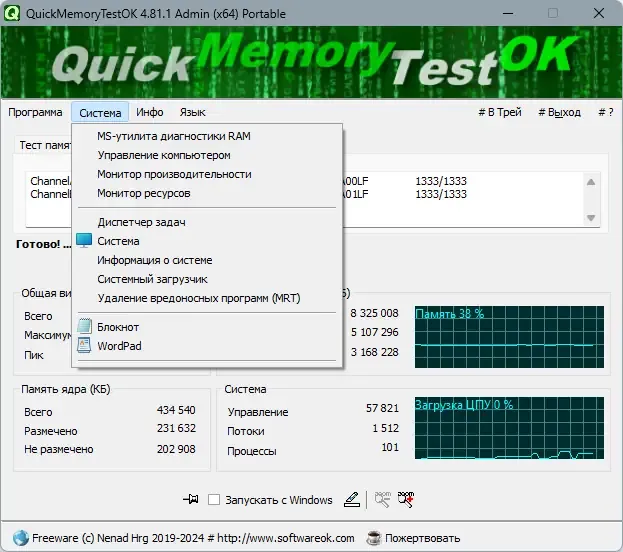Screen dimensions: 623x552
Task: Click the memory list scroll up arrow
Action: coord(591,182)
